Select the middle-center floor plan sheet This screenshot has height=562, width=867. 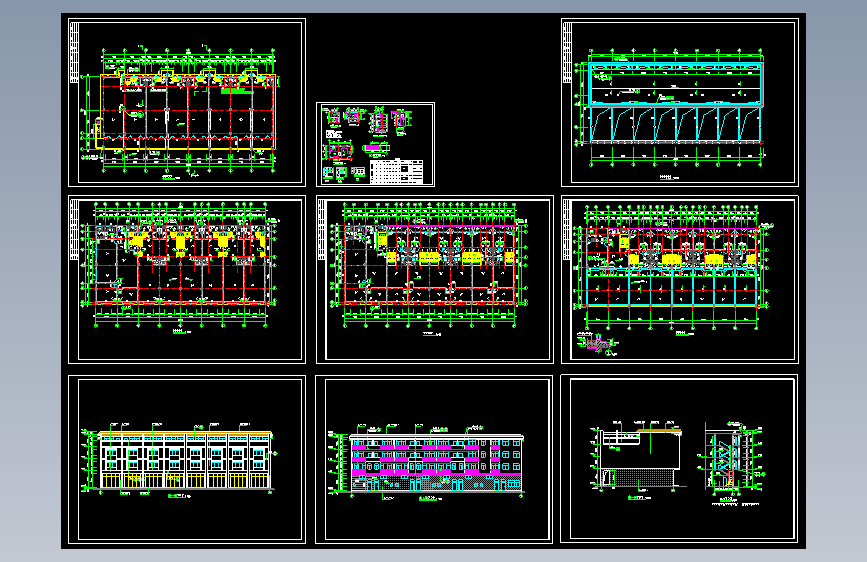[435, 279]
